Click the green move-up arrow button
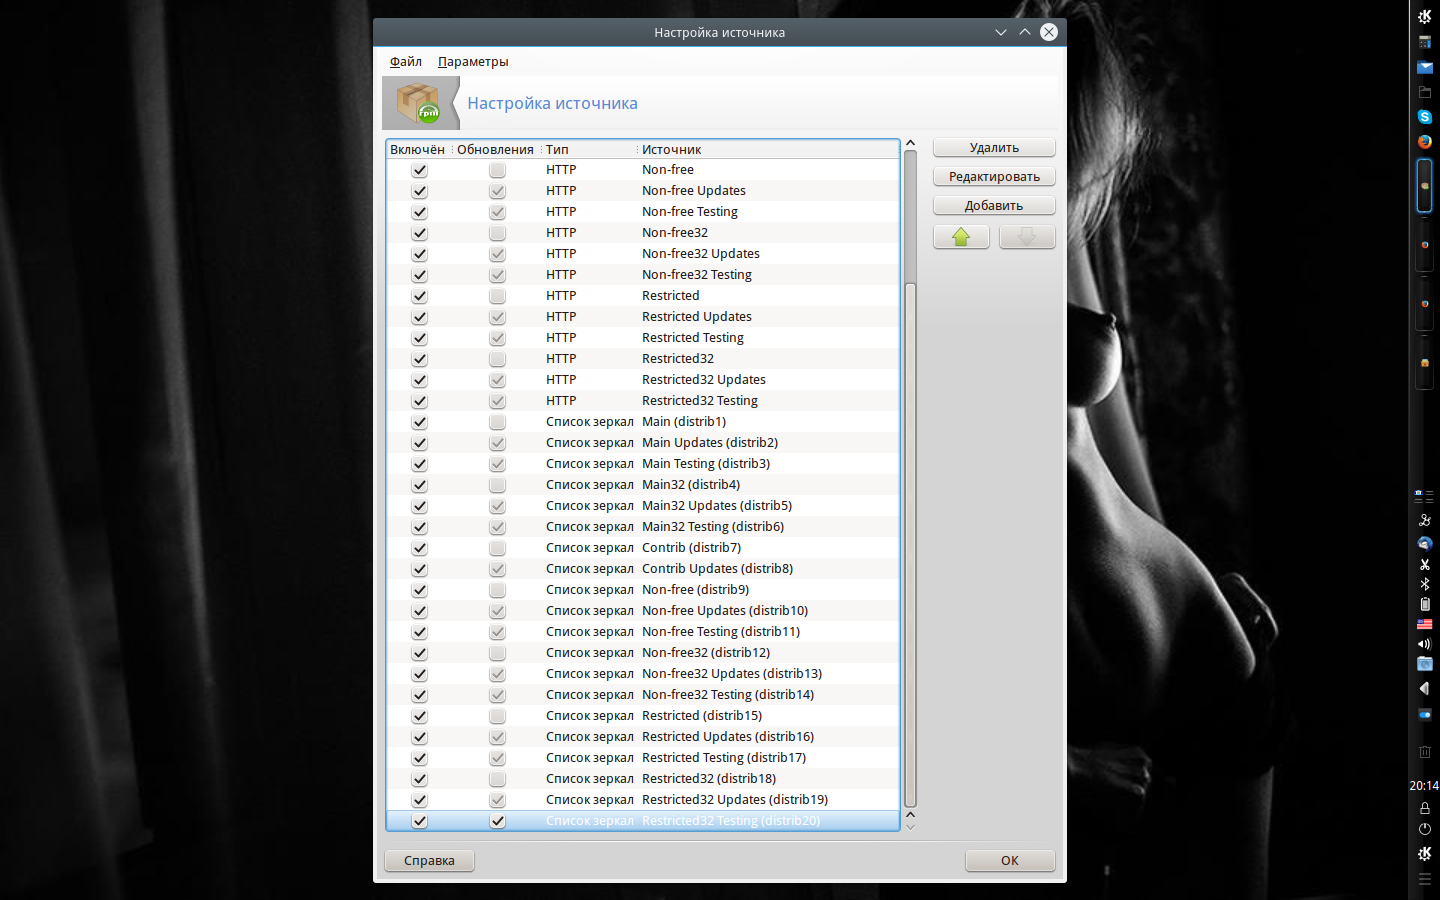Viewport: 1440px width, 900px height. 961,237
